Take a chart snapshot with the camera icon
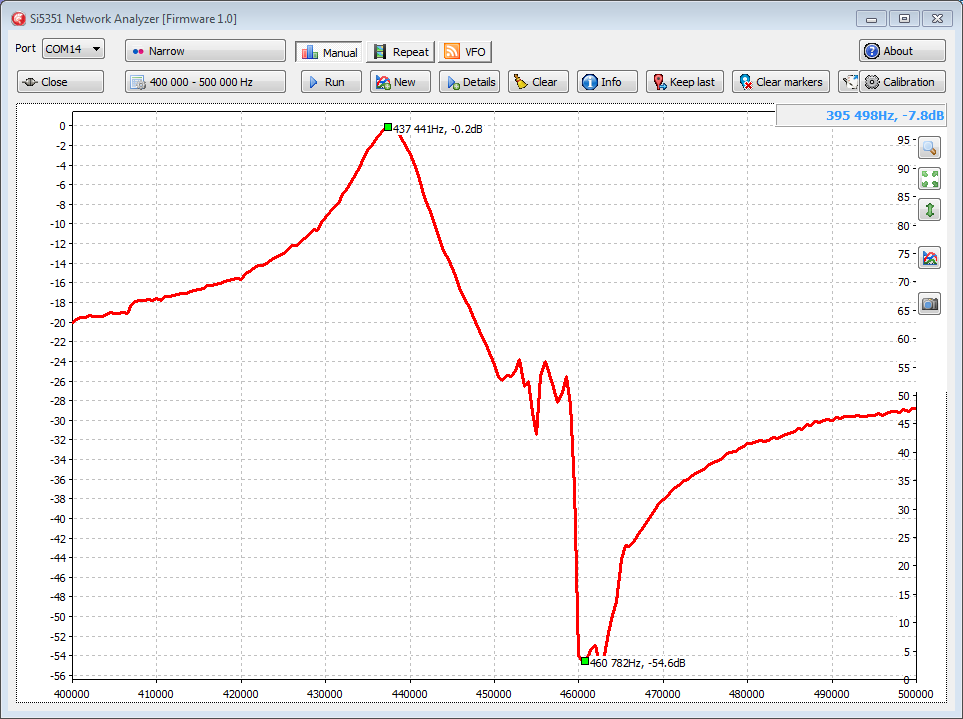Viewport: 963px width, 719px height. coord(930,304)
